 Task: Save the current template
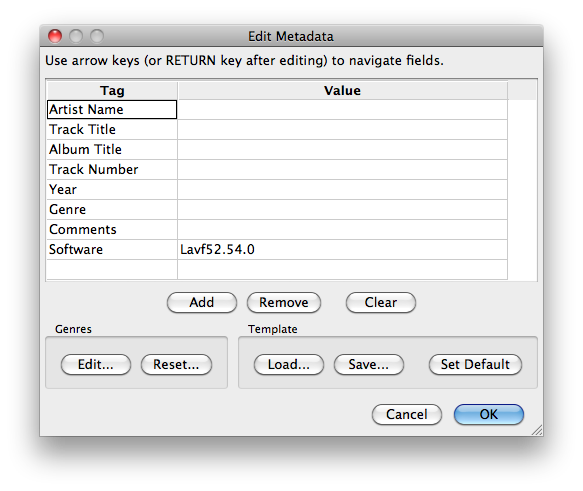click(368, 364)
